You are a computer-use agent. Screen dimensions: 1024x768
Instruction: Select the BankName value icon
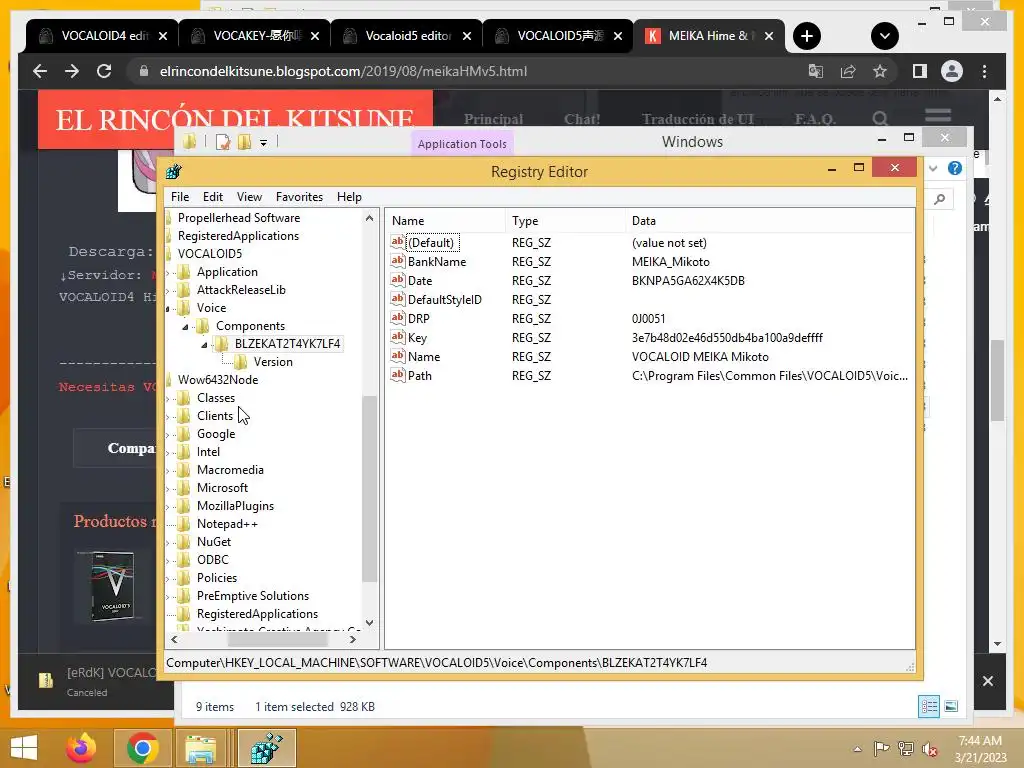[397, 261]
